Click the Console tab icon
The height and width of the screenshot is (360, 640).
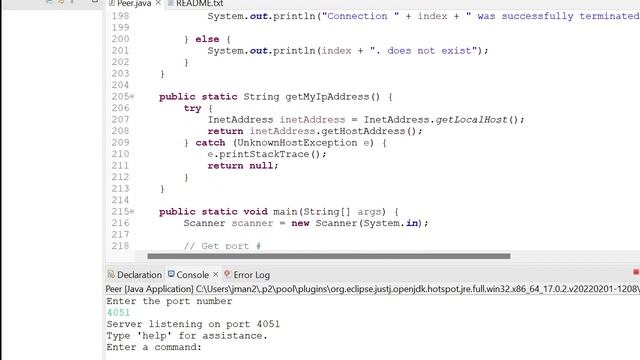click(x=171, y=274)
